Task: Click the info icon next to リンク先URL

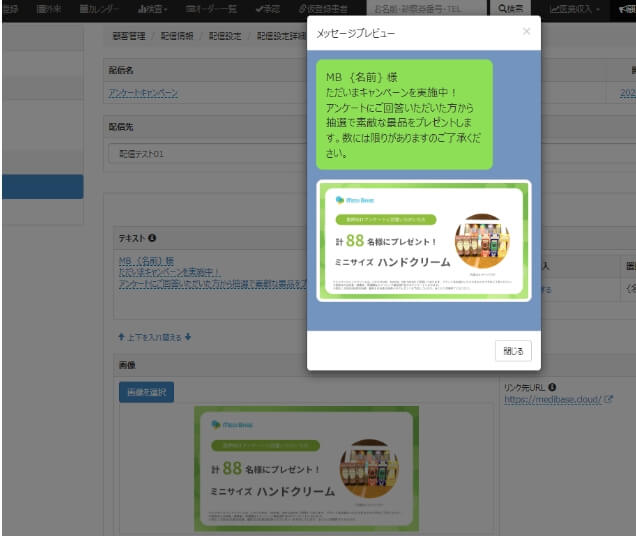Action: pos(552,387)
